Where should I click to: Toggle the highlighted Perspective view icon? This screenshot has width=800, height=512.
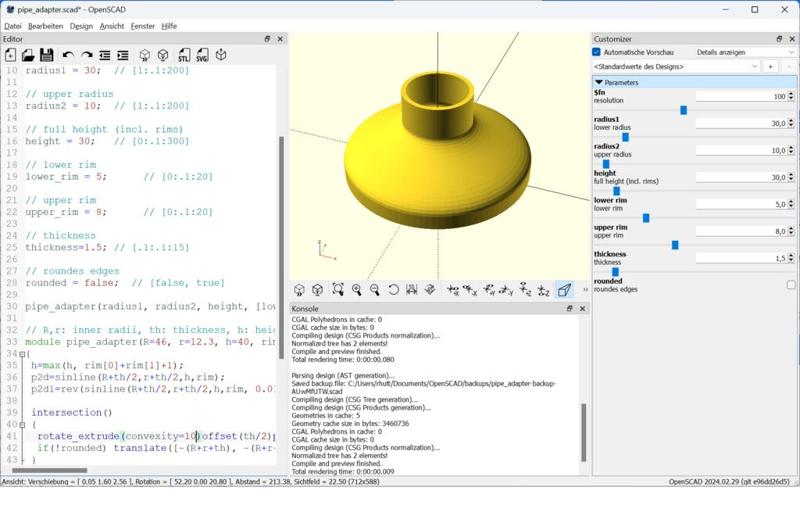pos(564,290)
